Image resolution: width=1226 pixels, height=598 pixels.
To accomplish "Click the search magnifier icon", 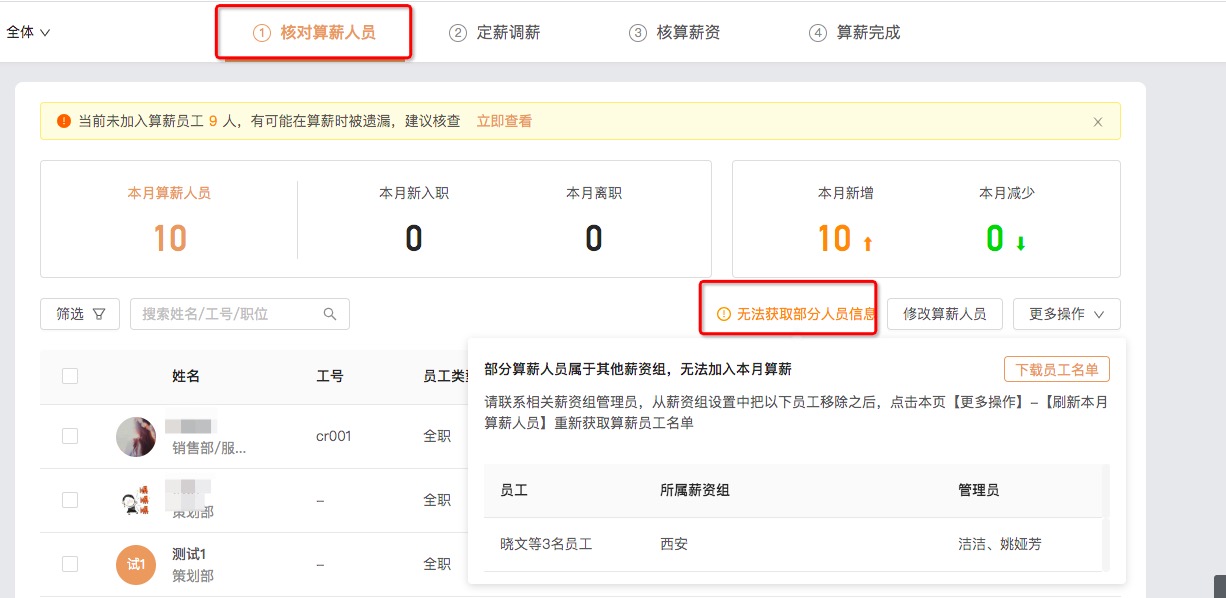I will click(x=330, y=314).
